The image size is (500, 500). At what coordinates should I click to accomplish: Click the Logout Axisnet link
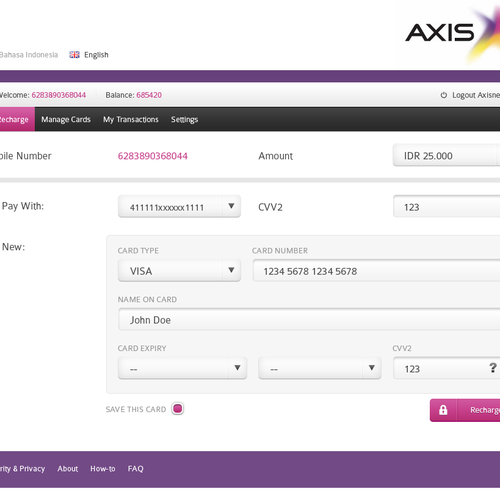pyautogui.click(x=476, y=95)
